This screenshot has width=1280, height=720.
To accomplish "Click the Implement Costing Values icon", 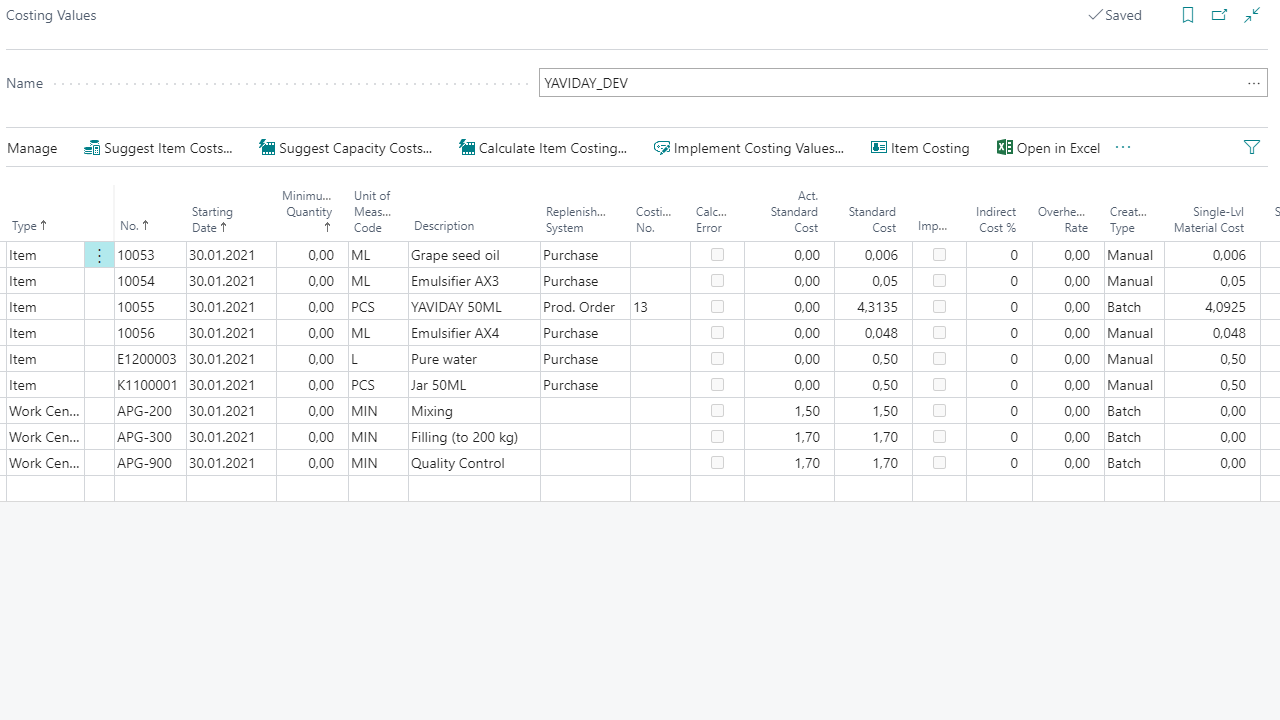I will (x=662, y=148).
